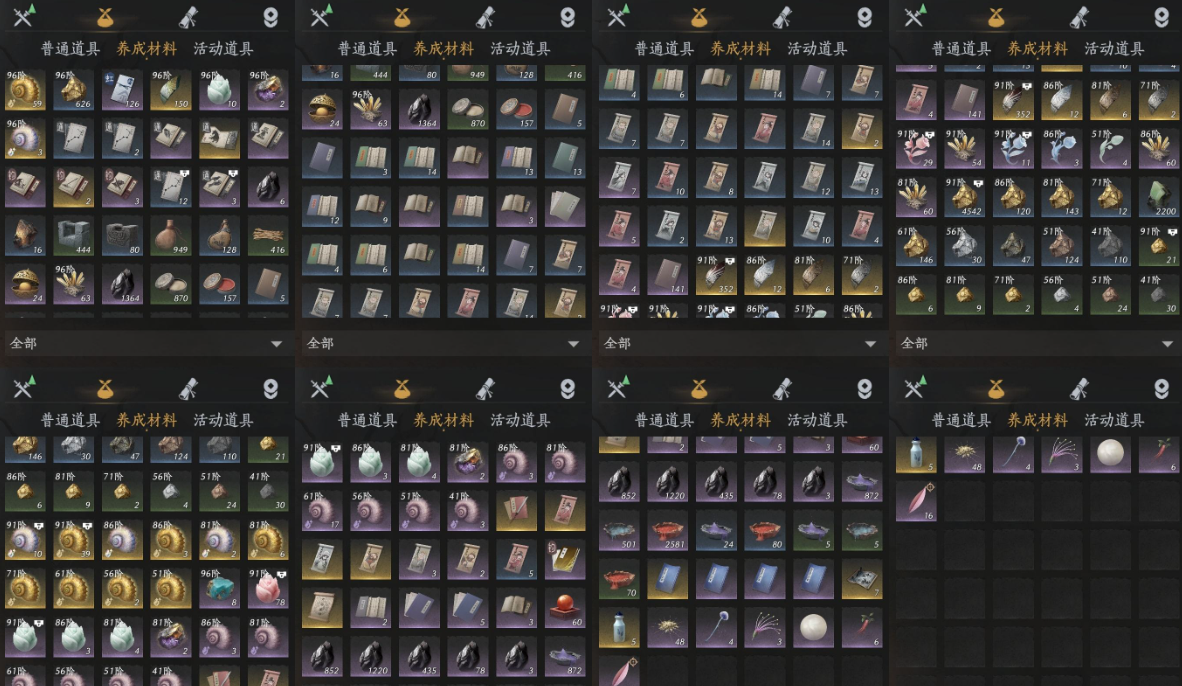1182x686 pixels.
Task: Choose the blue card item counting 126
Action: (121, 90)
